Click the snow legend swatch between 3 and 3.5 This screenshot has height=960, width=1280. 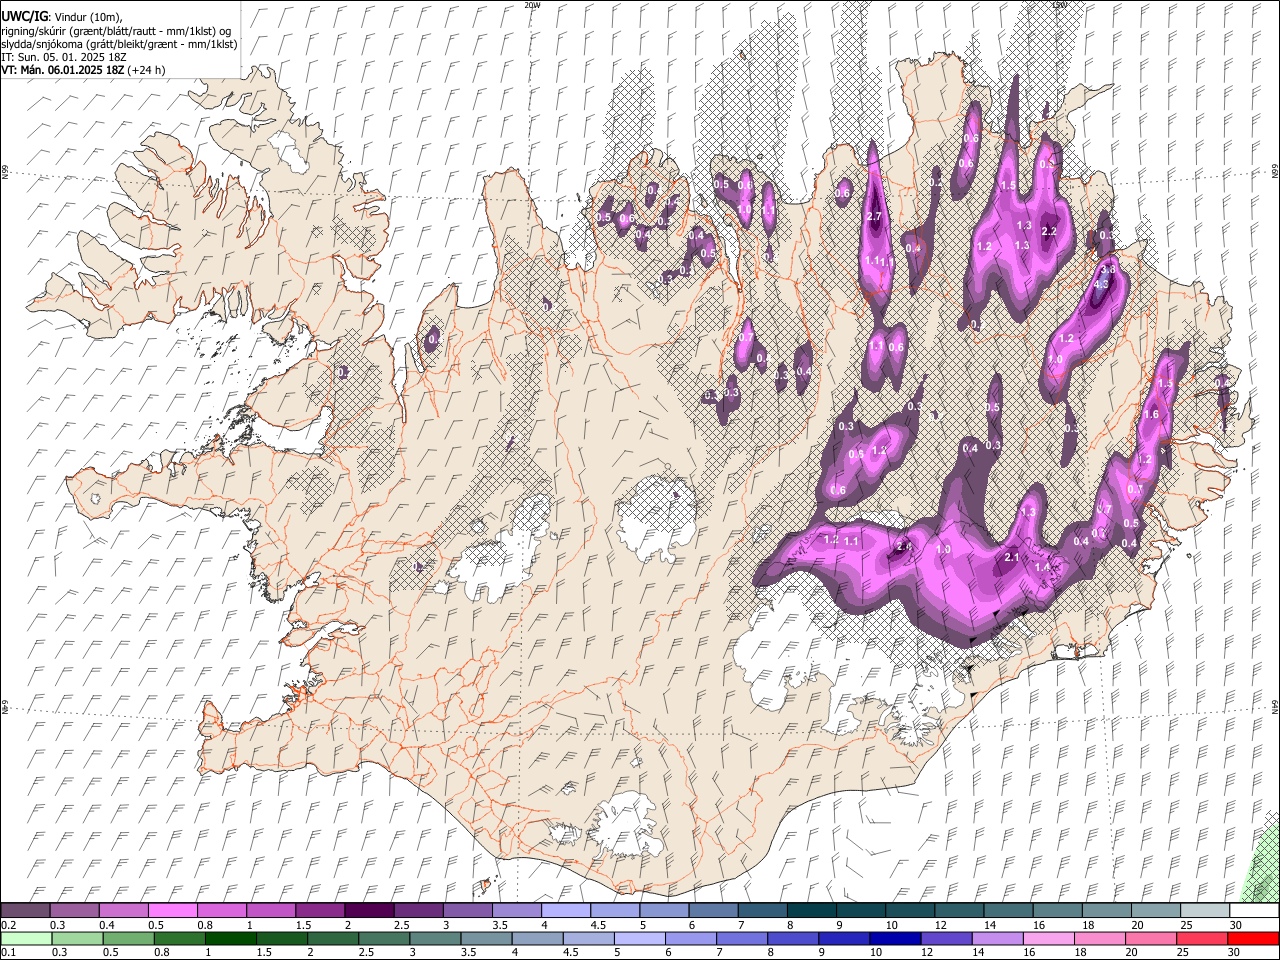pyautogui.click(x=467, y=910)
